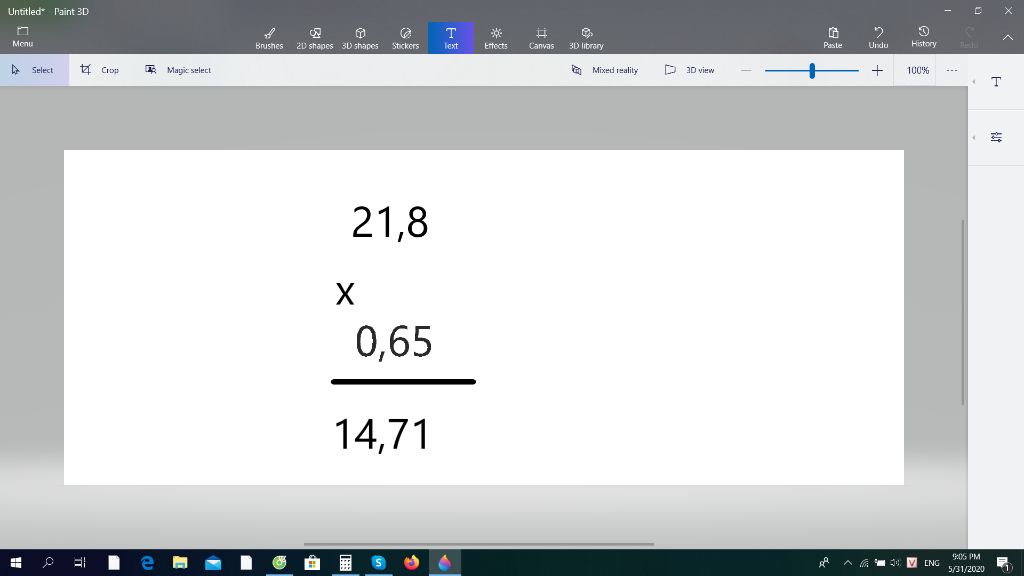Toggle 3D view mode
This screenshot has height=576, width=1024.
pyautogui.click(x=690, y=70)
